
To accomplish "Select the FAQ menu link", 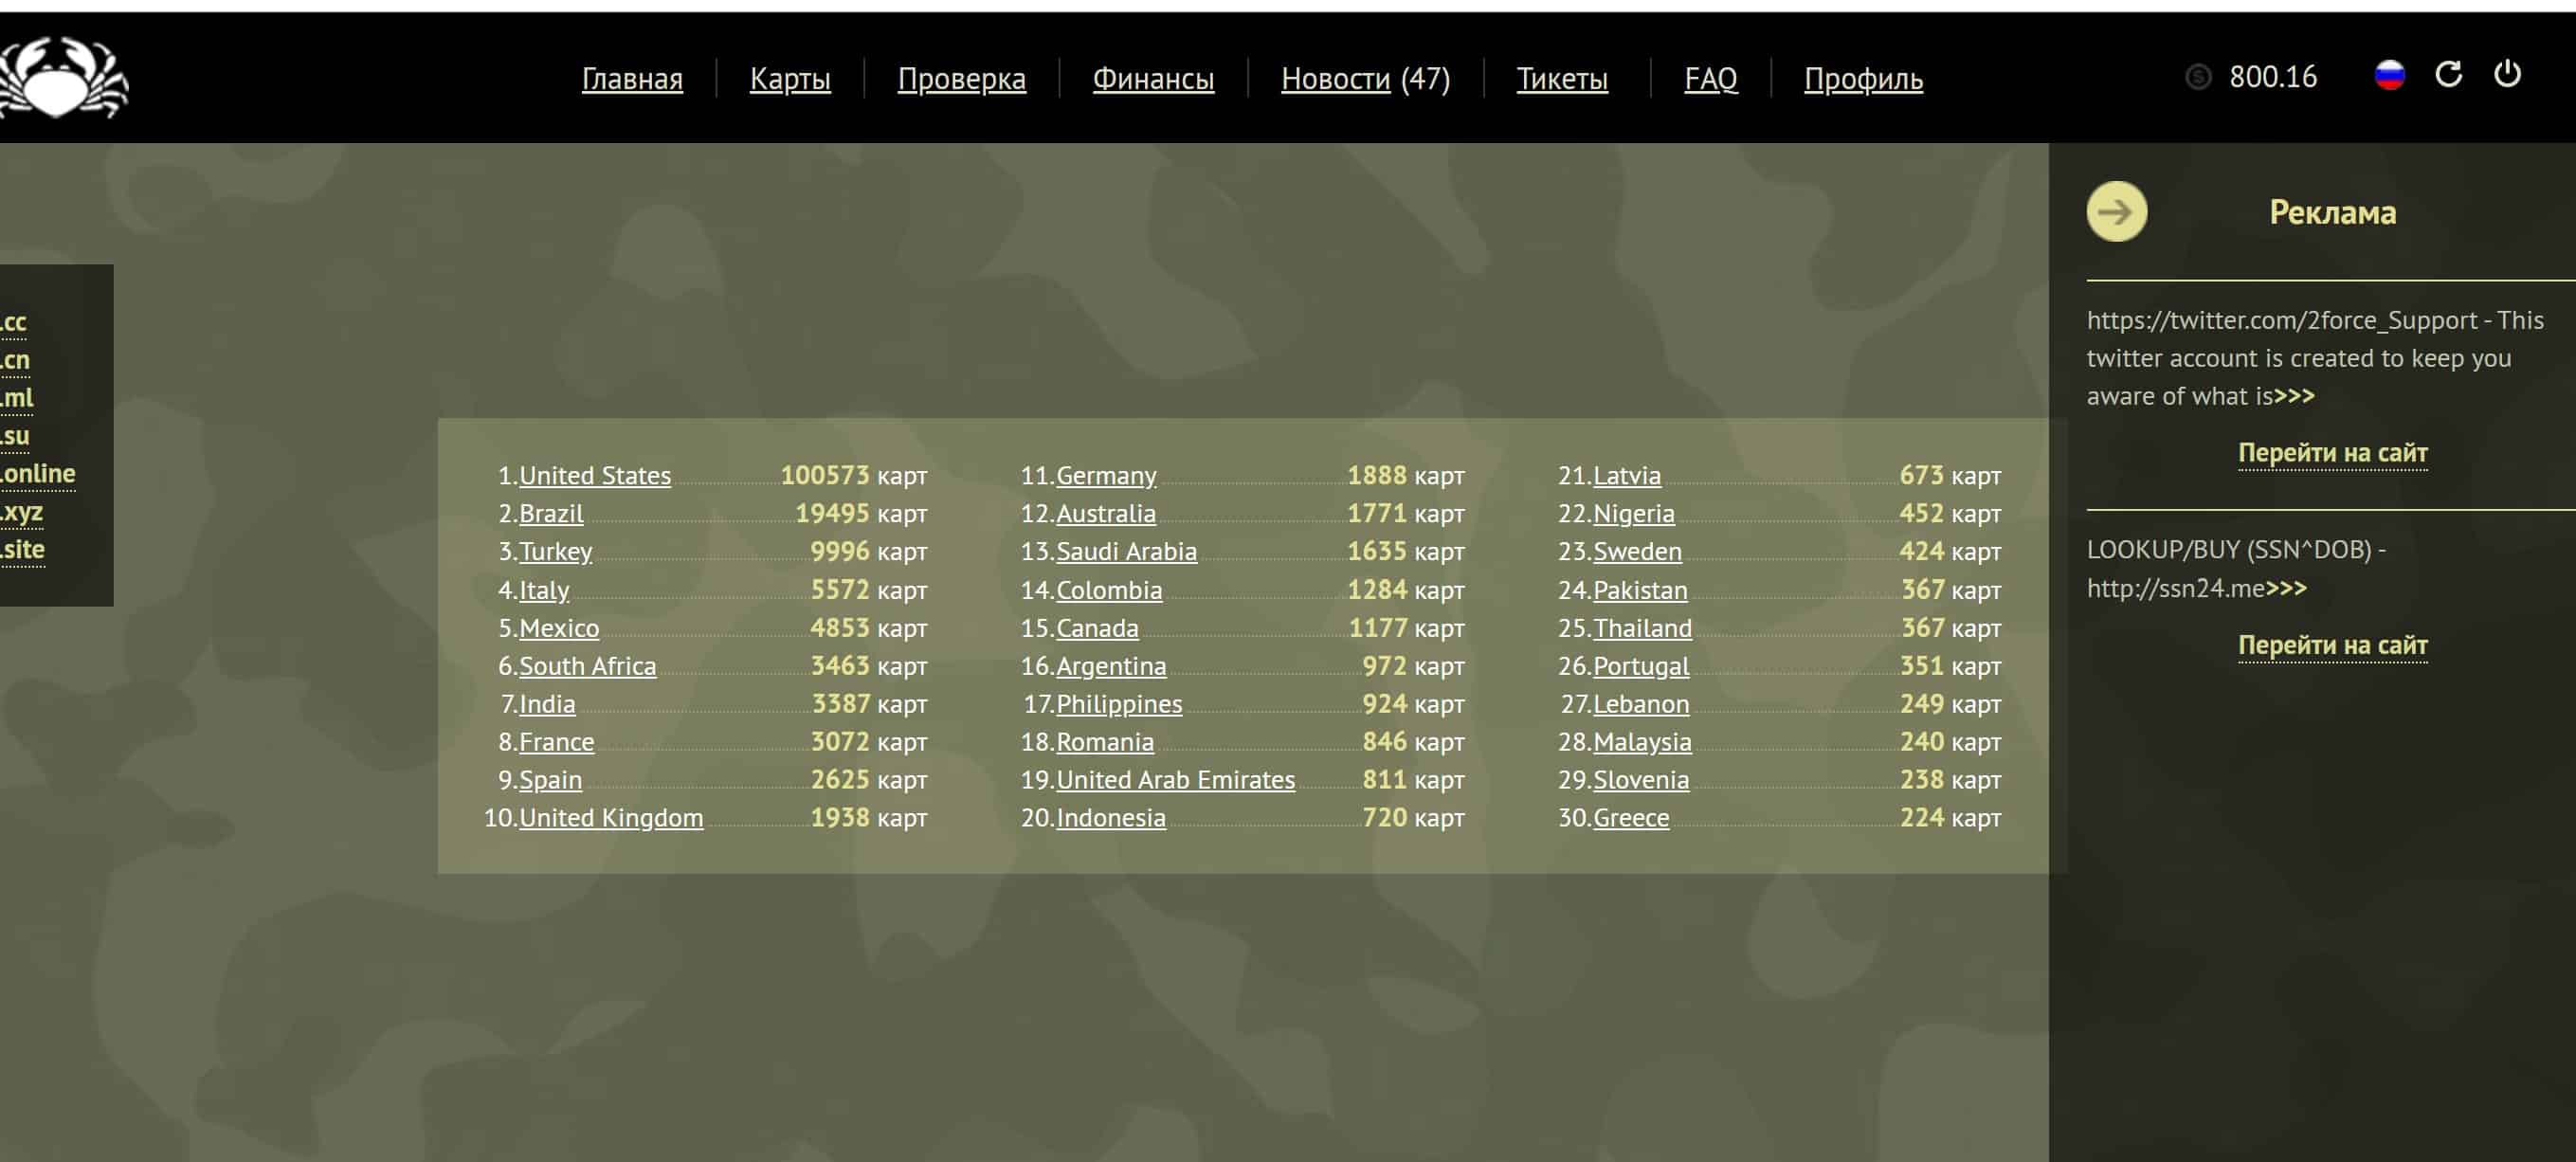I will click(1710, 79).
